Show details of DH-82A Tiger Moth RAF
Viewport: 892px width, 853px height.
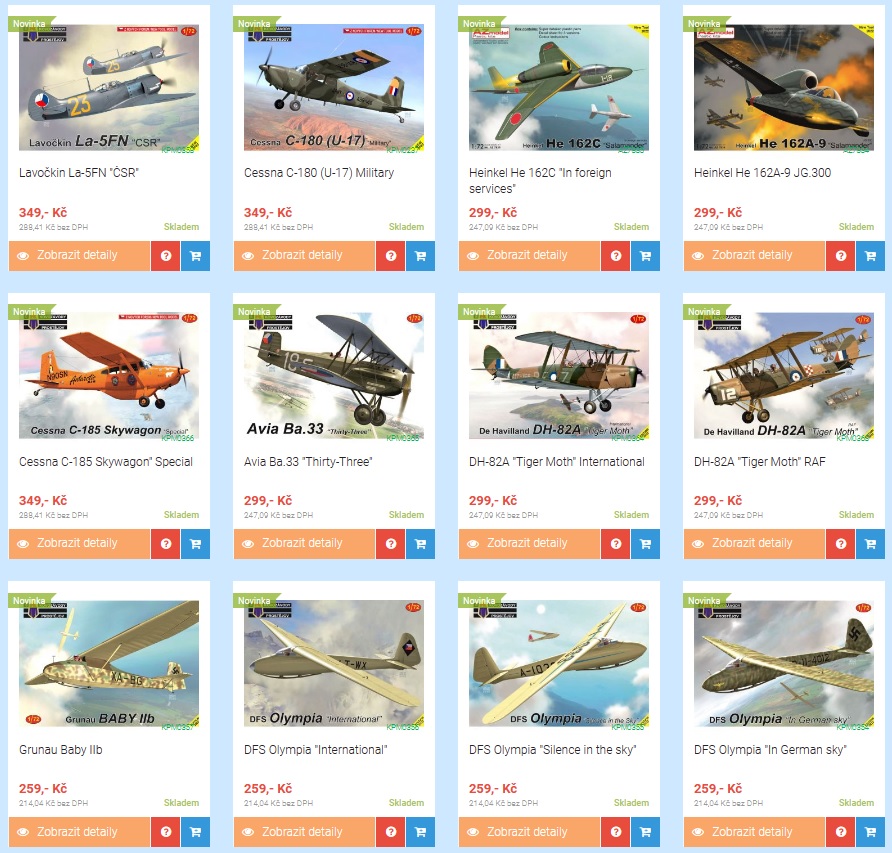click(x=754, y=543)
